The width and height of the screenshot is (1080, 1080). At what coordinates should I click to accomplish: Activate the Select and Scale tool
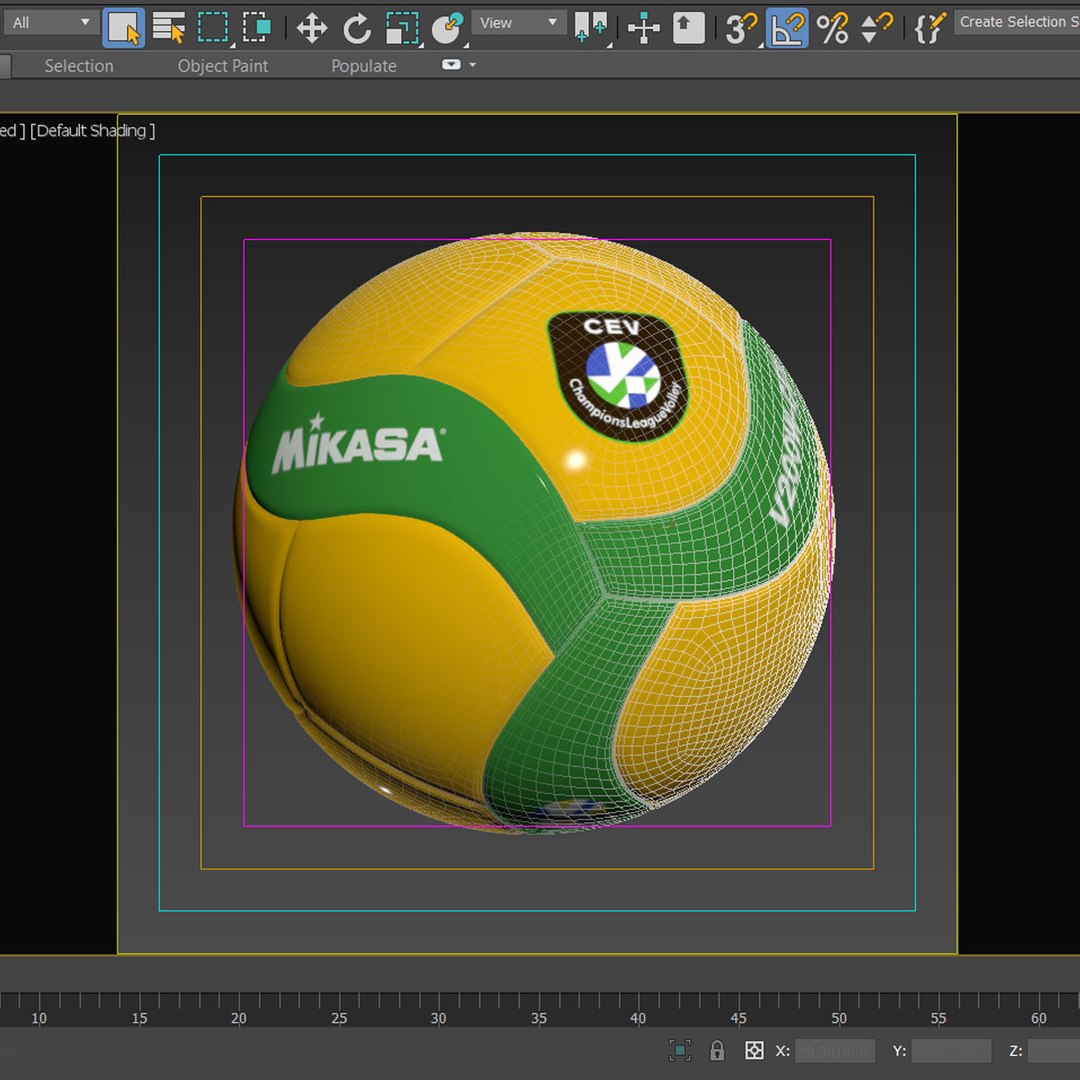coord(402,28)
